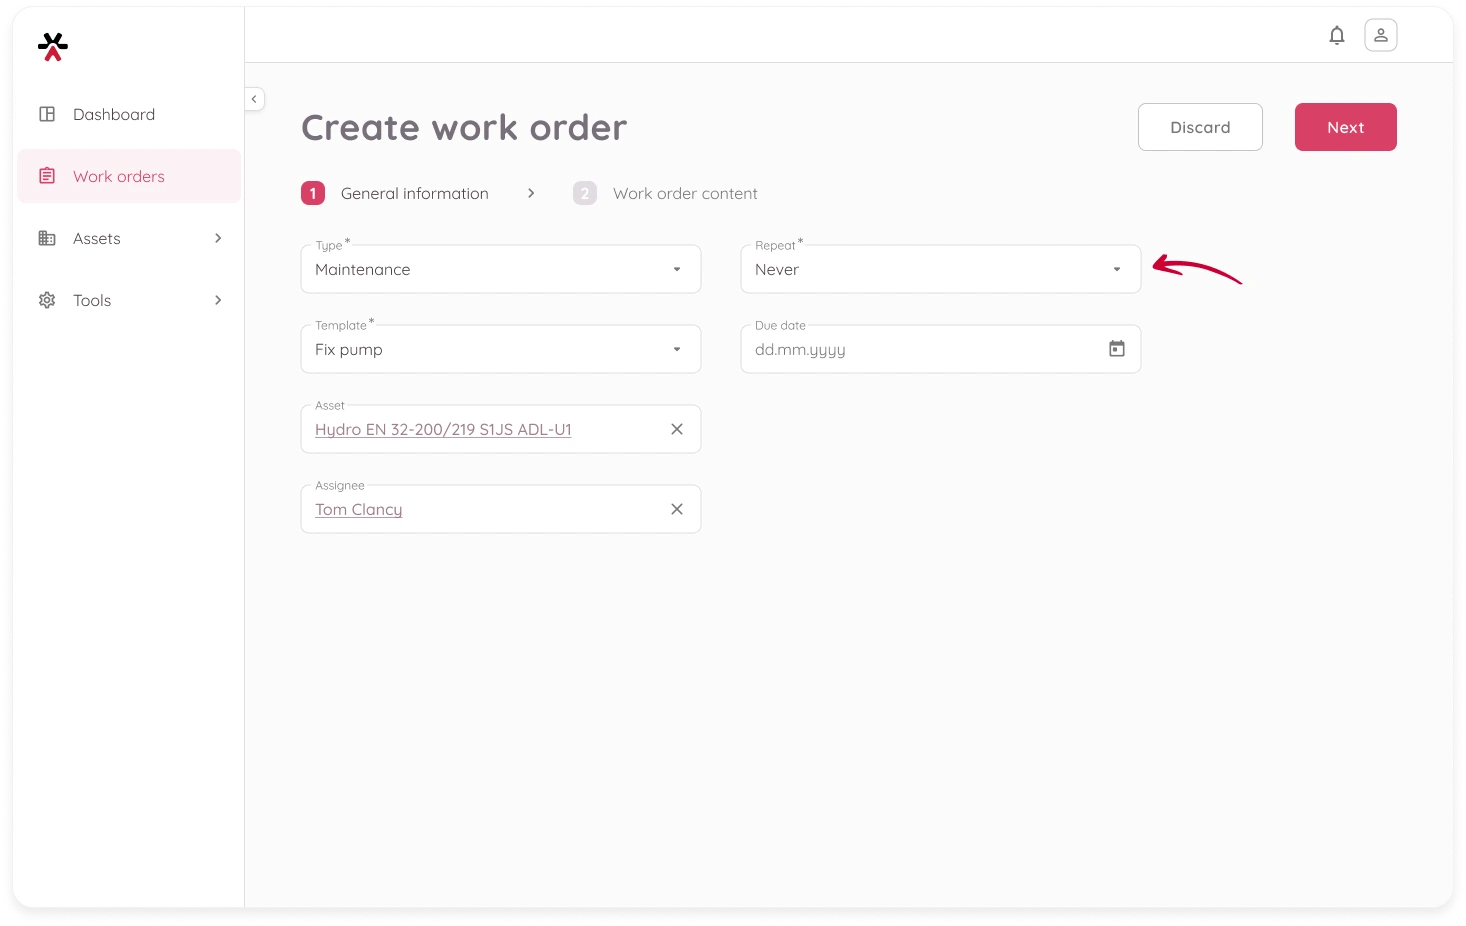This screenshot has height=926, width=1466.
Task: Click the calendar icon in Due date
Action: click(1116, 349)
